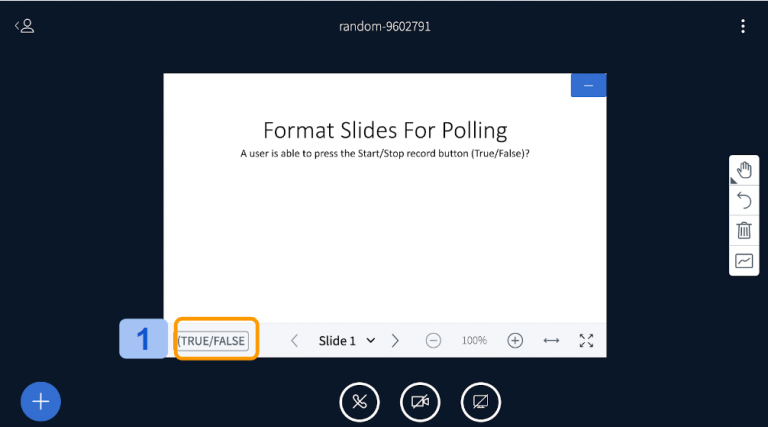Open the blue plus actions menu
The width and height of the screenshot is (768, 427).
[x=41, y=401]
